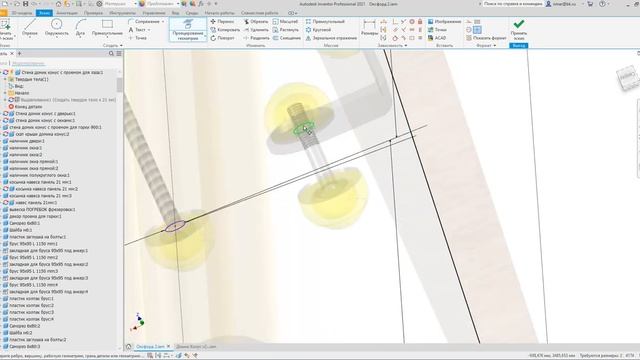
Task: Click Принять эскиз (Finish Sketch) green check
Action: coord(519,29)
